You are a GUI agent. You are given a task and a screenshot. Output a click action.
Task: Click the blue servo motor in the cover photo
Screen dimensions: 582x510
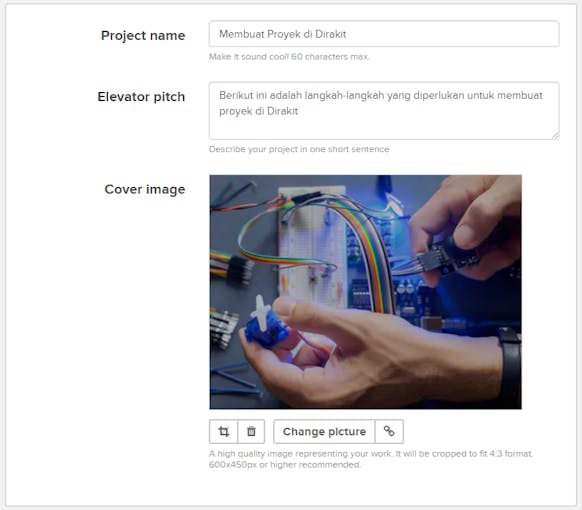267,327
